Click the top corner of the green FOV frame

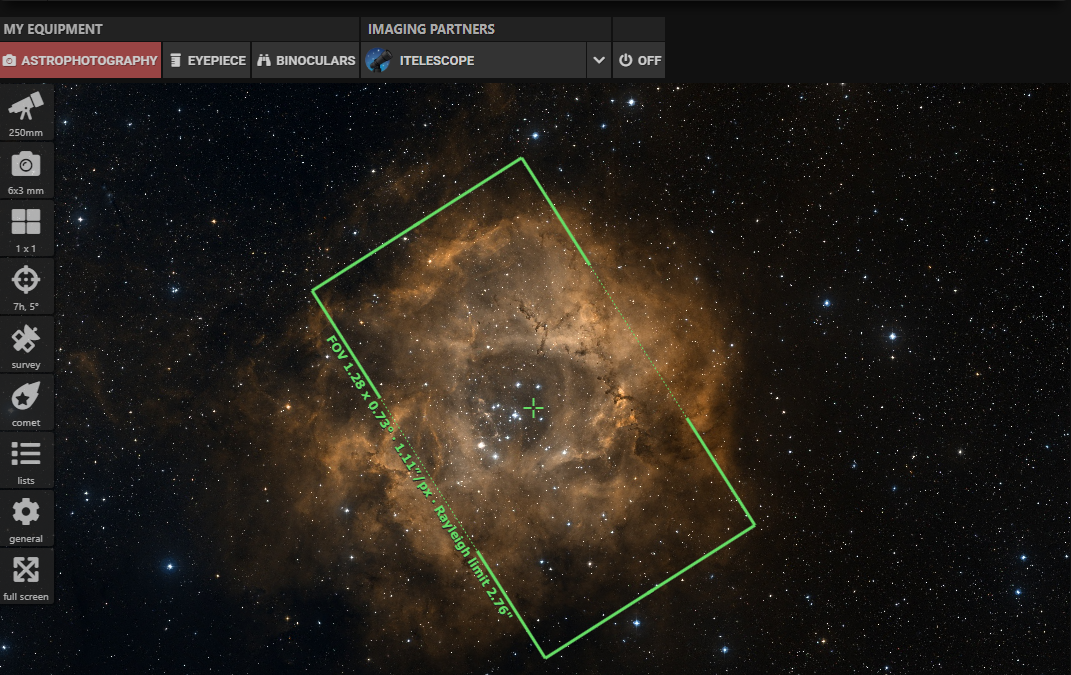pyautogui.click(x=521, y=158)
